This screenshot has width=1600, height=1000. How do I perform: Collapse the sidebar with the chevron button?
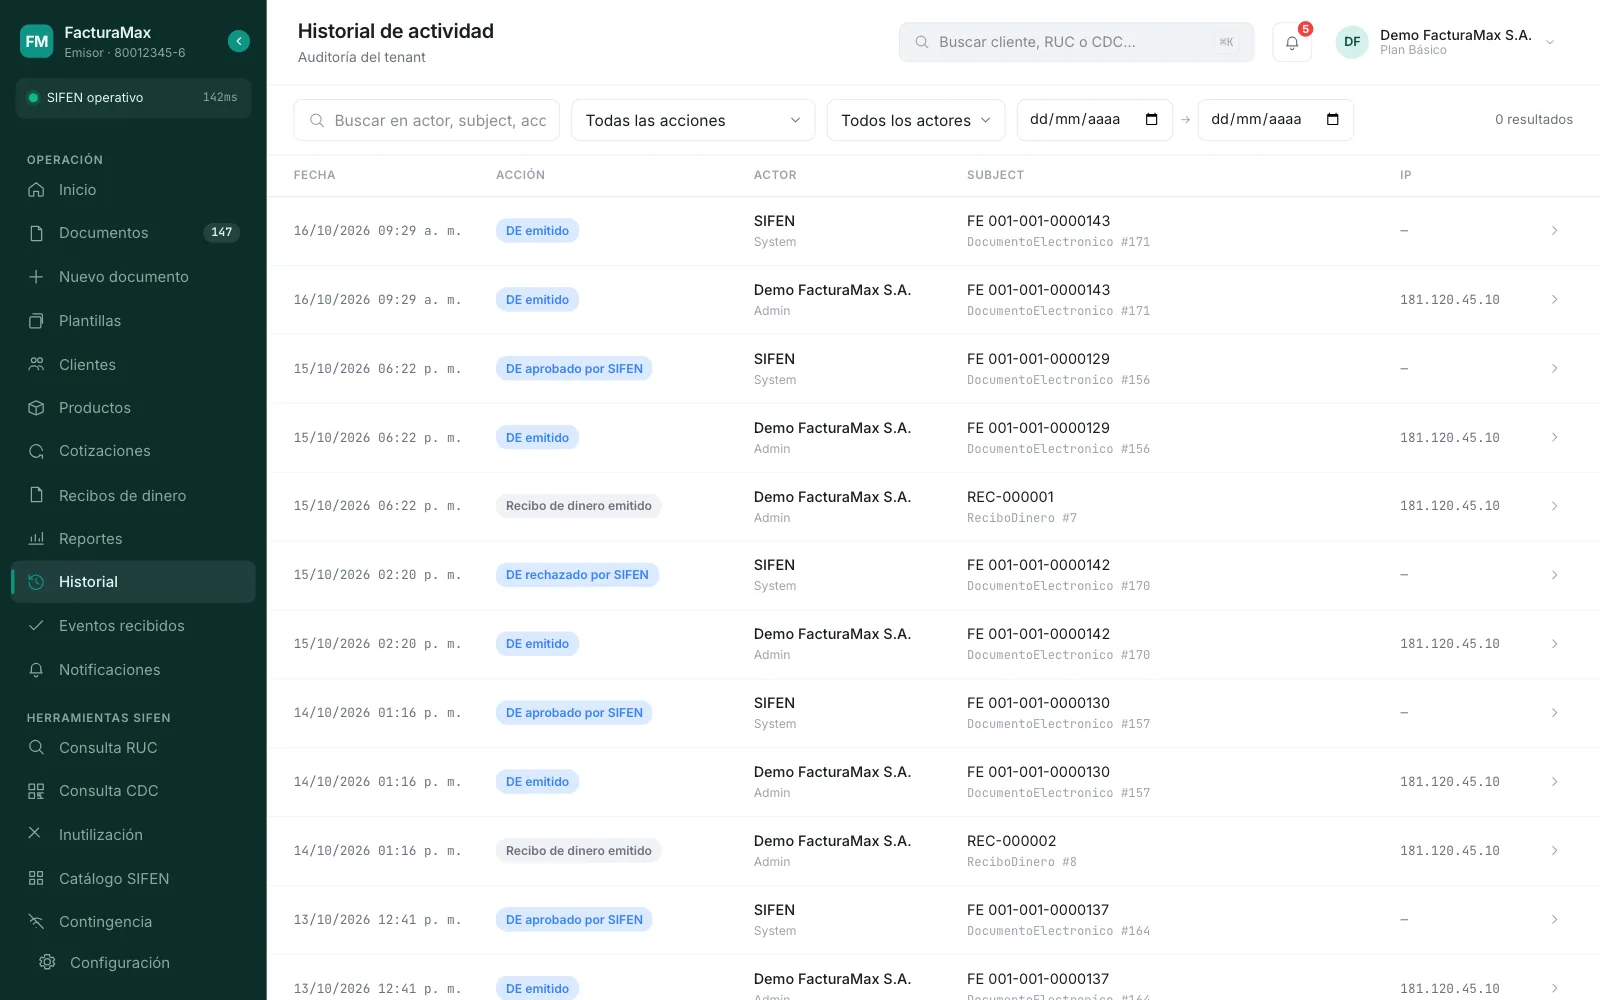tap(239, 41)
